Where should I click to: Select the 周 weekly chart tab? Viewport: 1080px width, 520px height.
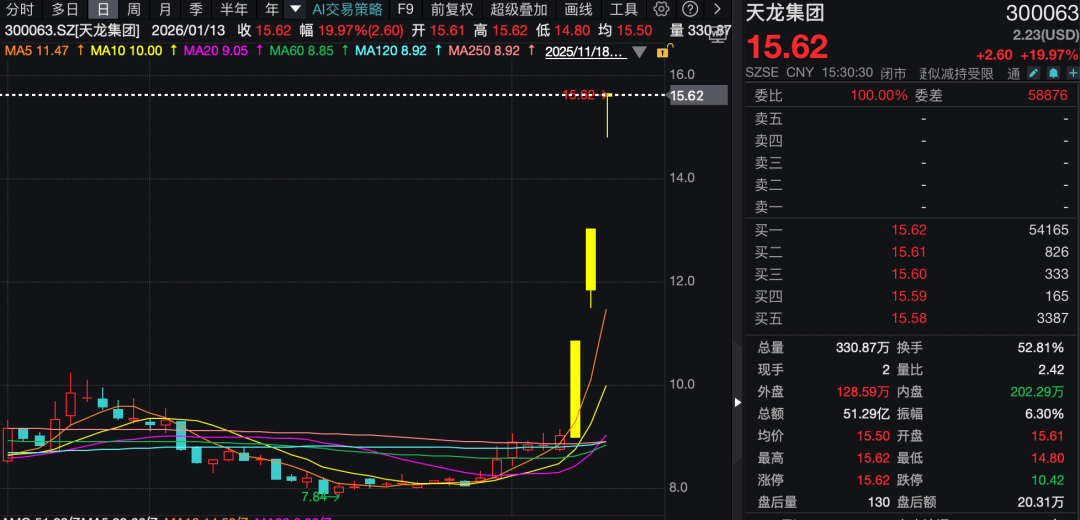133,9
